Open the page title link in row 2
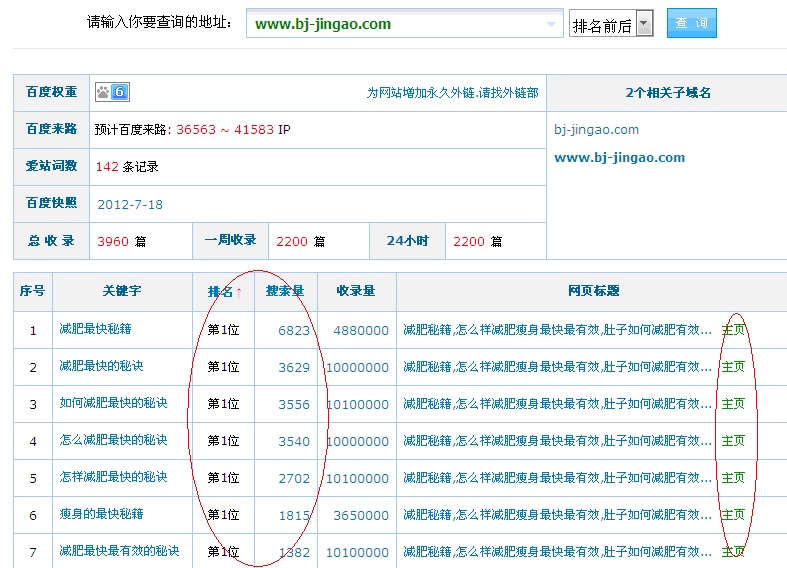 551,367
